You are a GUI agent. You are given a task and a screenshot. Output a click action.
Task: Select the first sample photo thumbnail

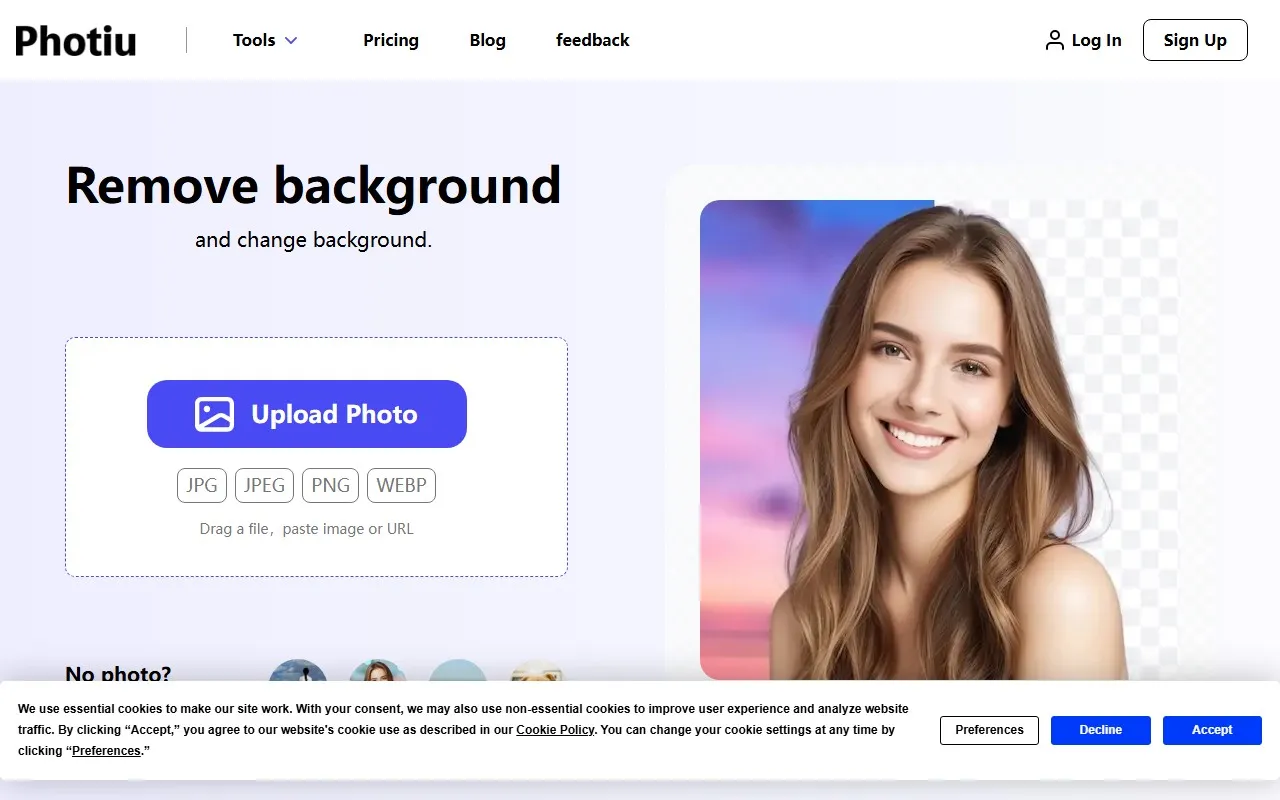point(298,671)
